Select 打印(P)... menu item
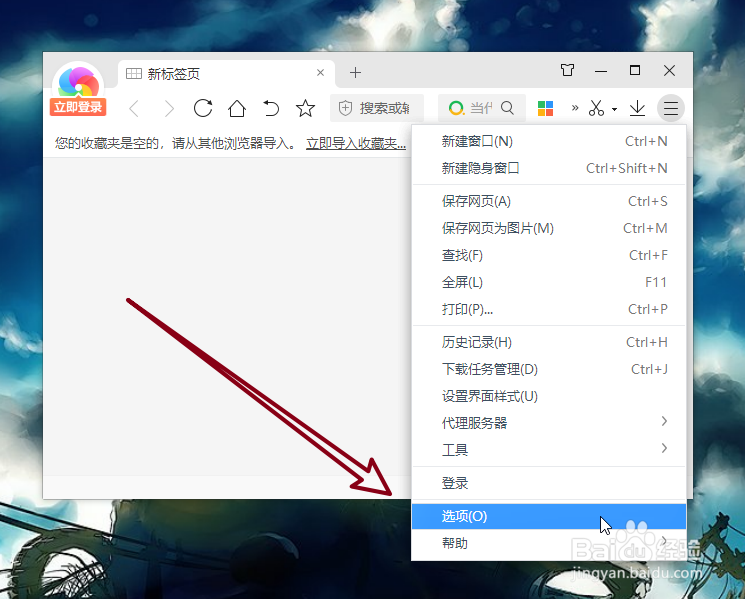This screenshot has width=745, height=599. tap(549, 310)
